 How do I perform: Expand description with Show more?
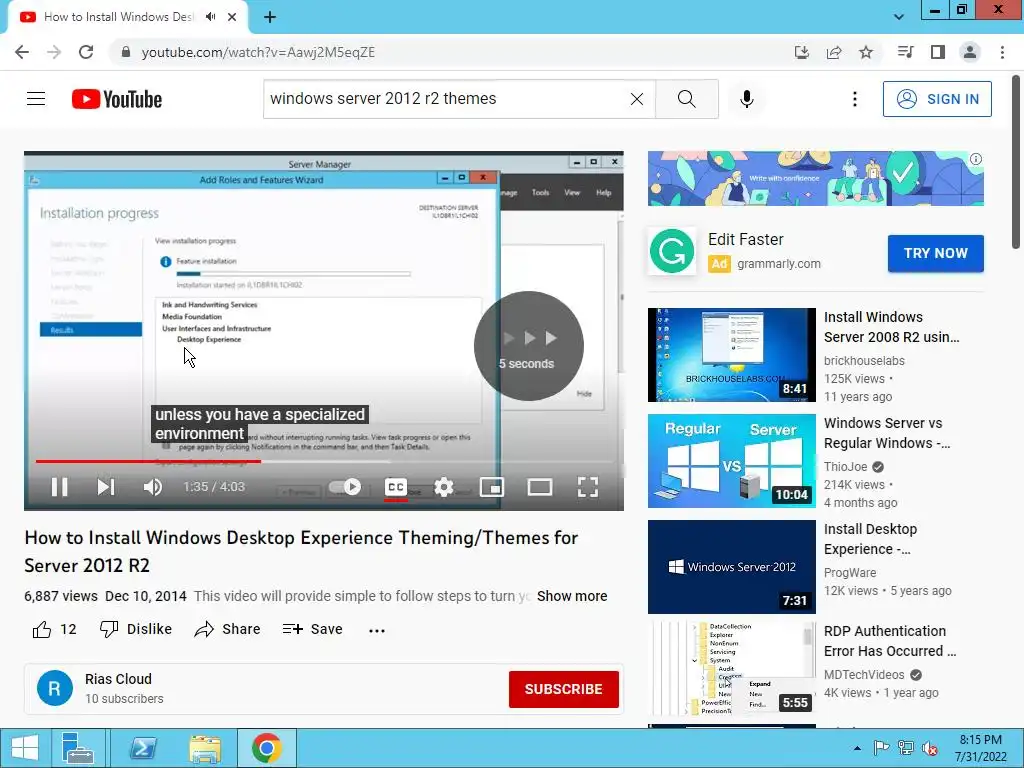572,596
